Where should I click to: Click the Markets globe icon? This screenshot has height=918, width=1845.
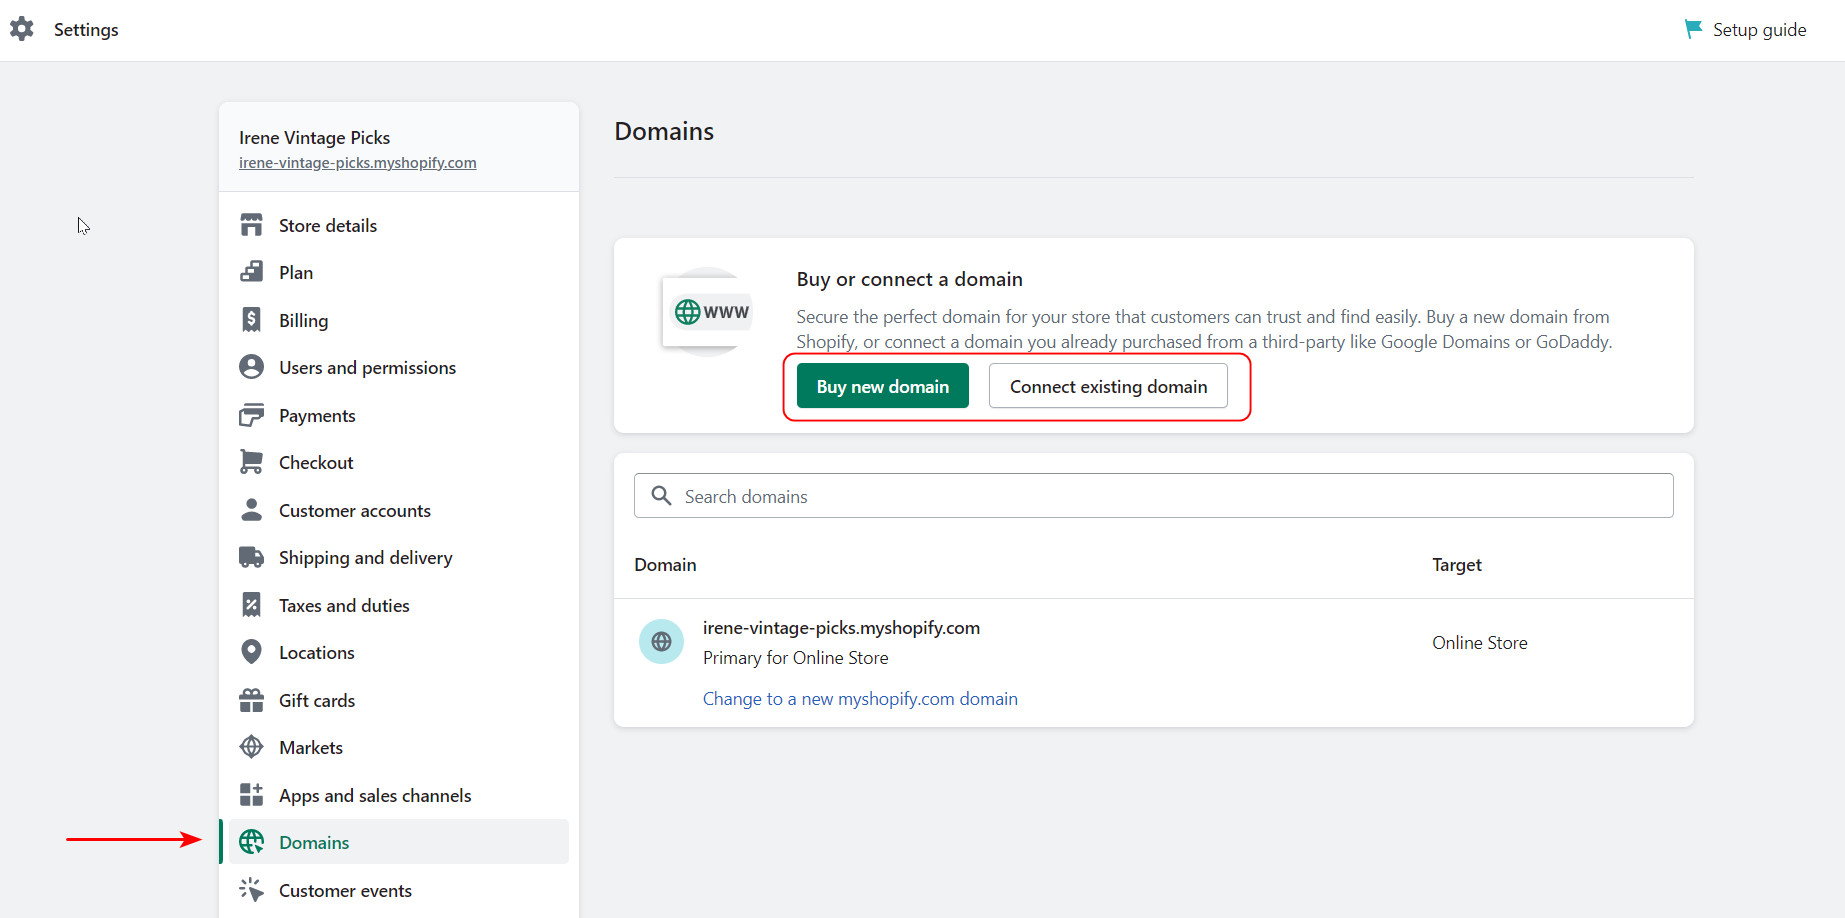pos(251,747)
